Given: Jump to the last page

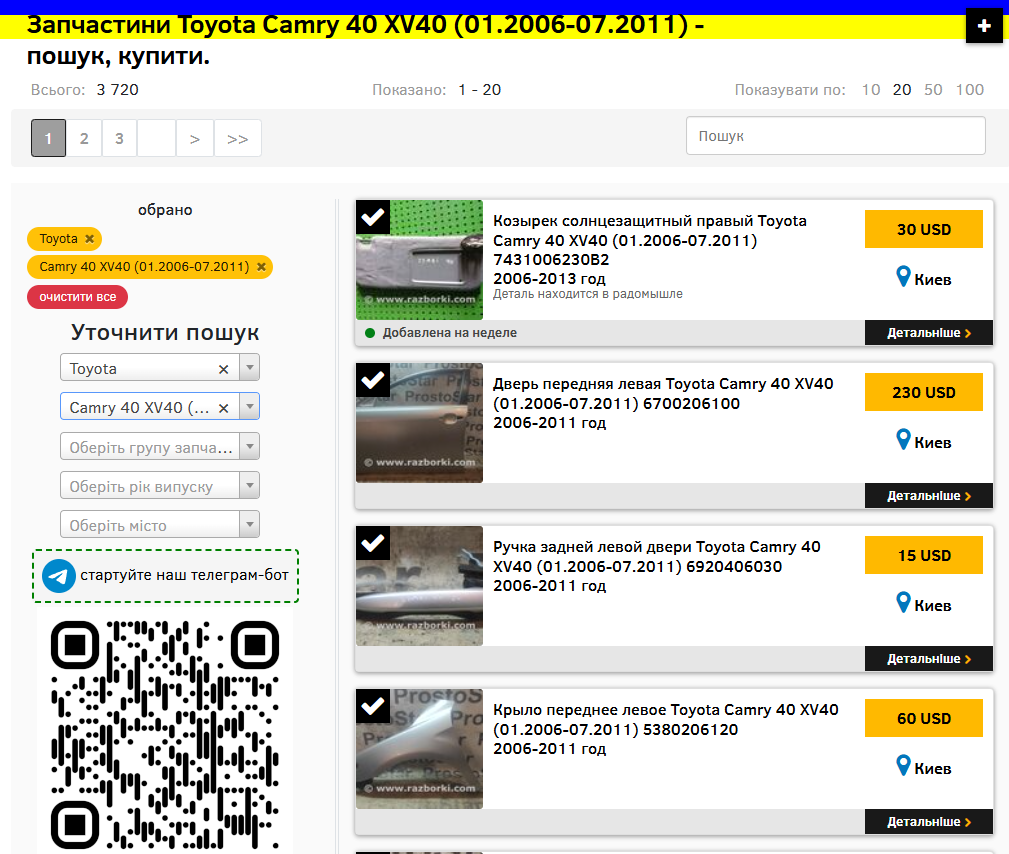Looking at the screenshot, I should pos(237,138).
